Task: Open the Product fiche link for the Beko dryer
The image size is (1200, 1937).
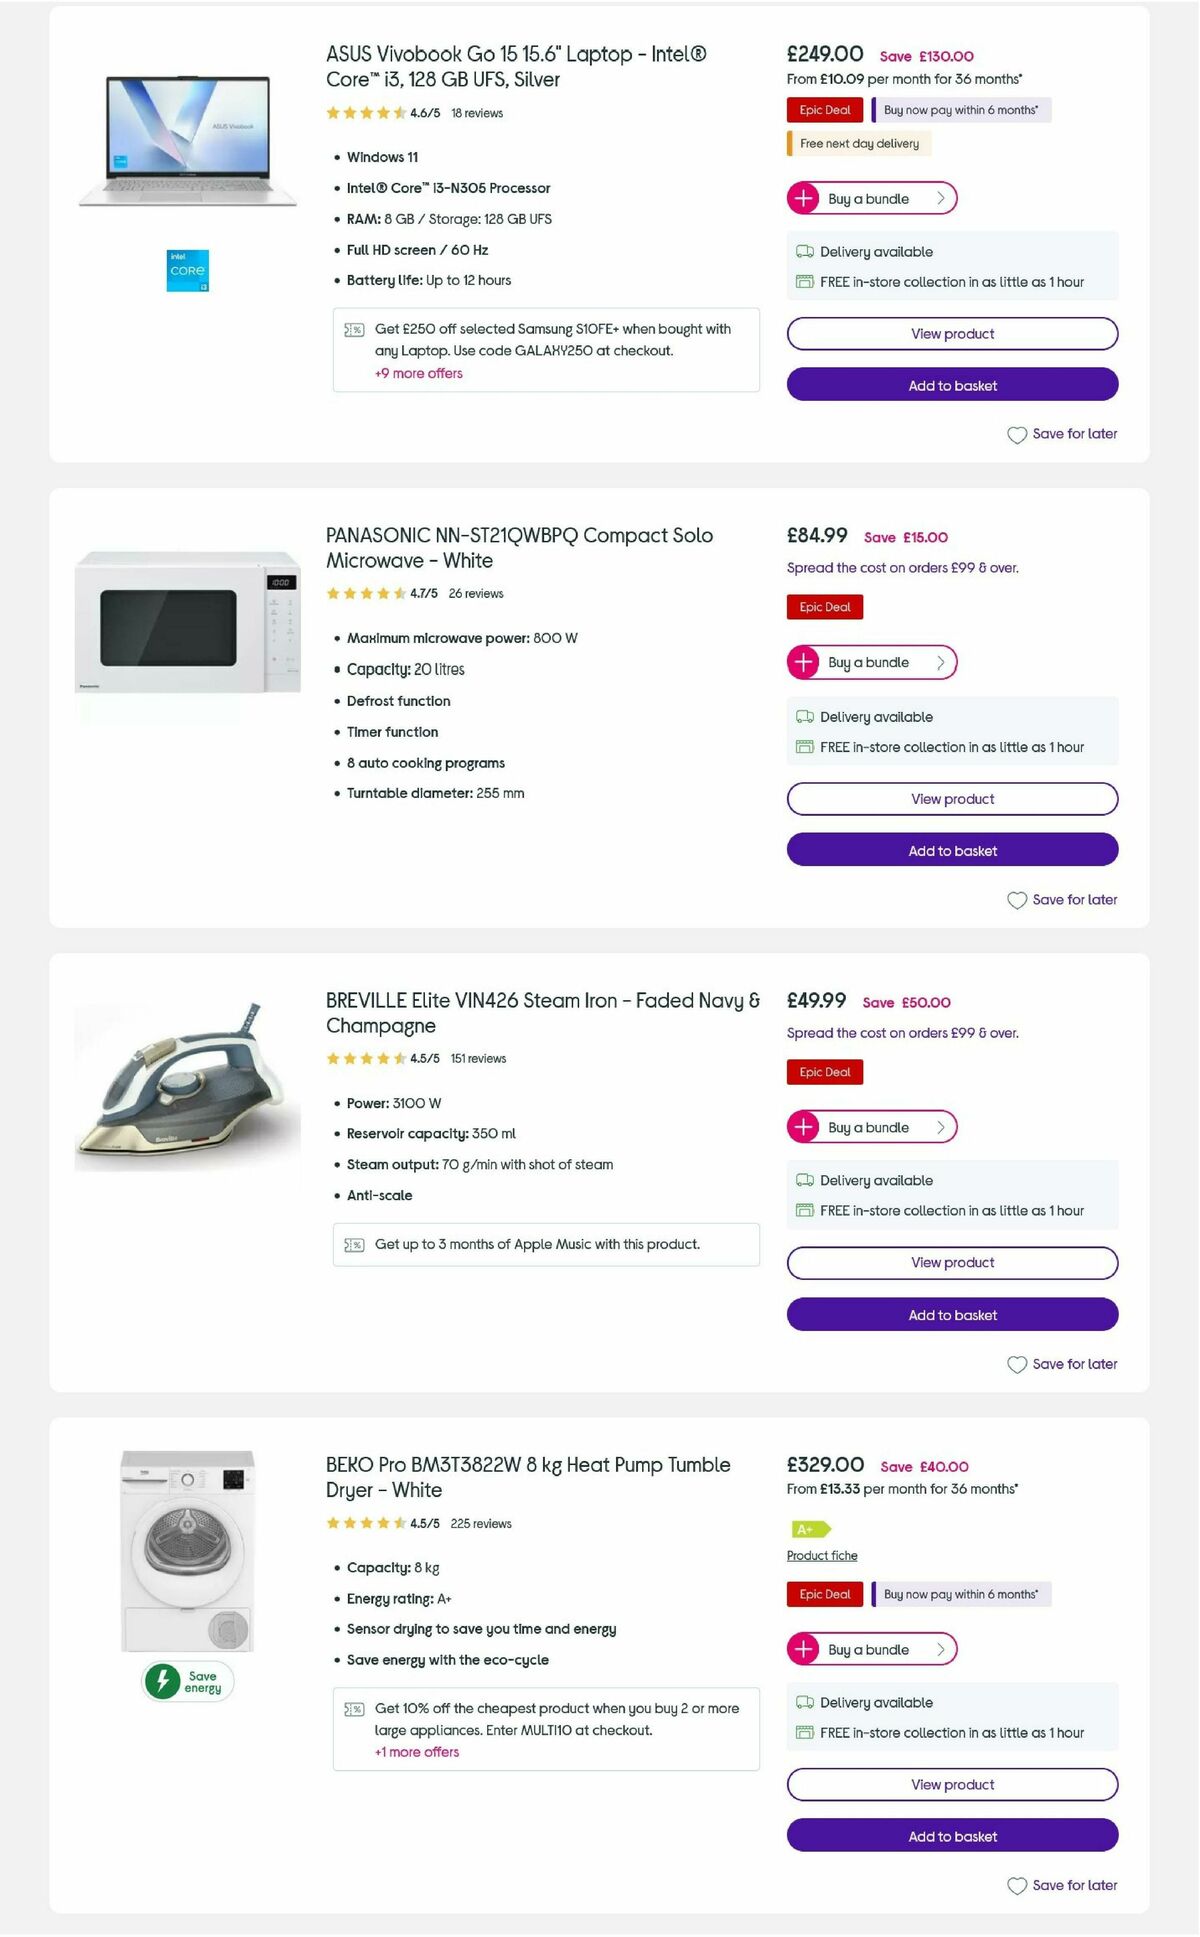Action: 822,1555
